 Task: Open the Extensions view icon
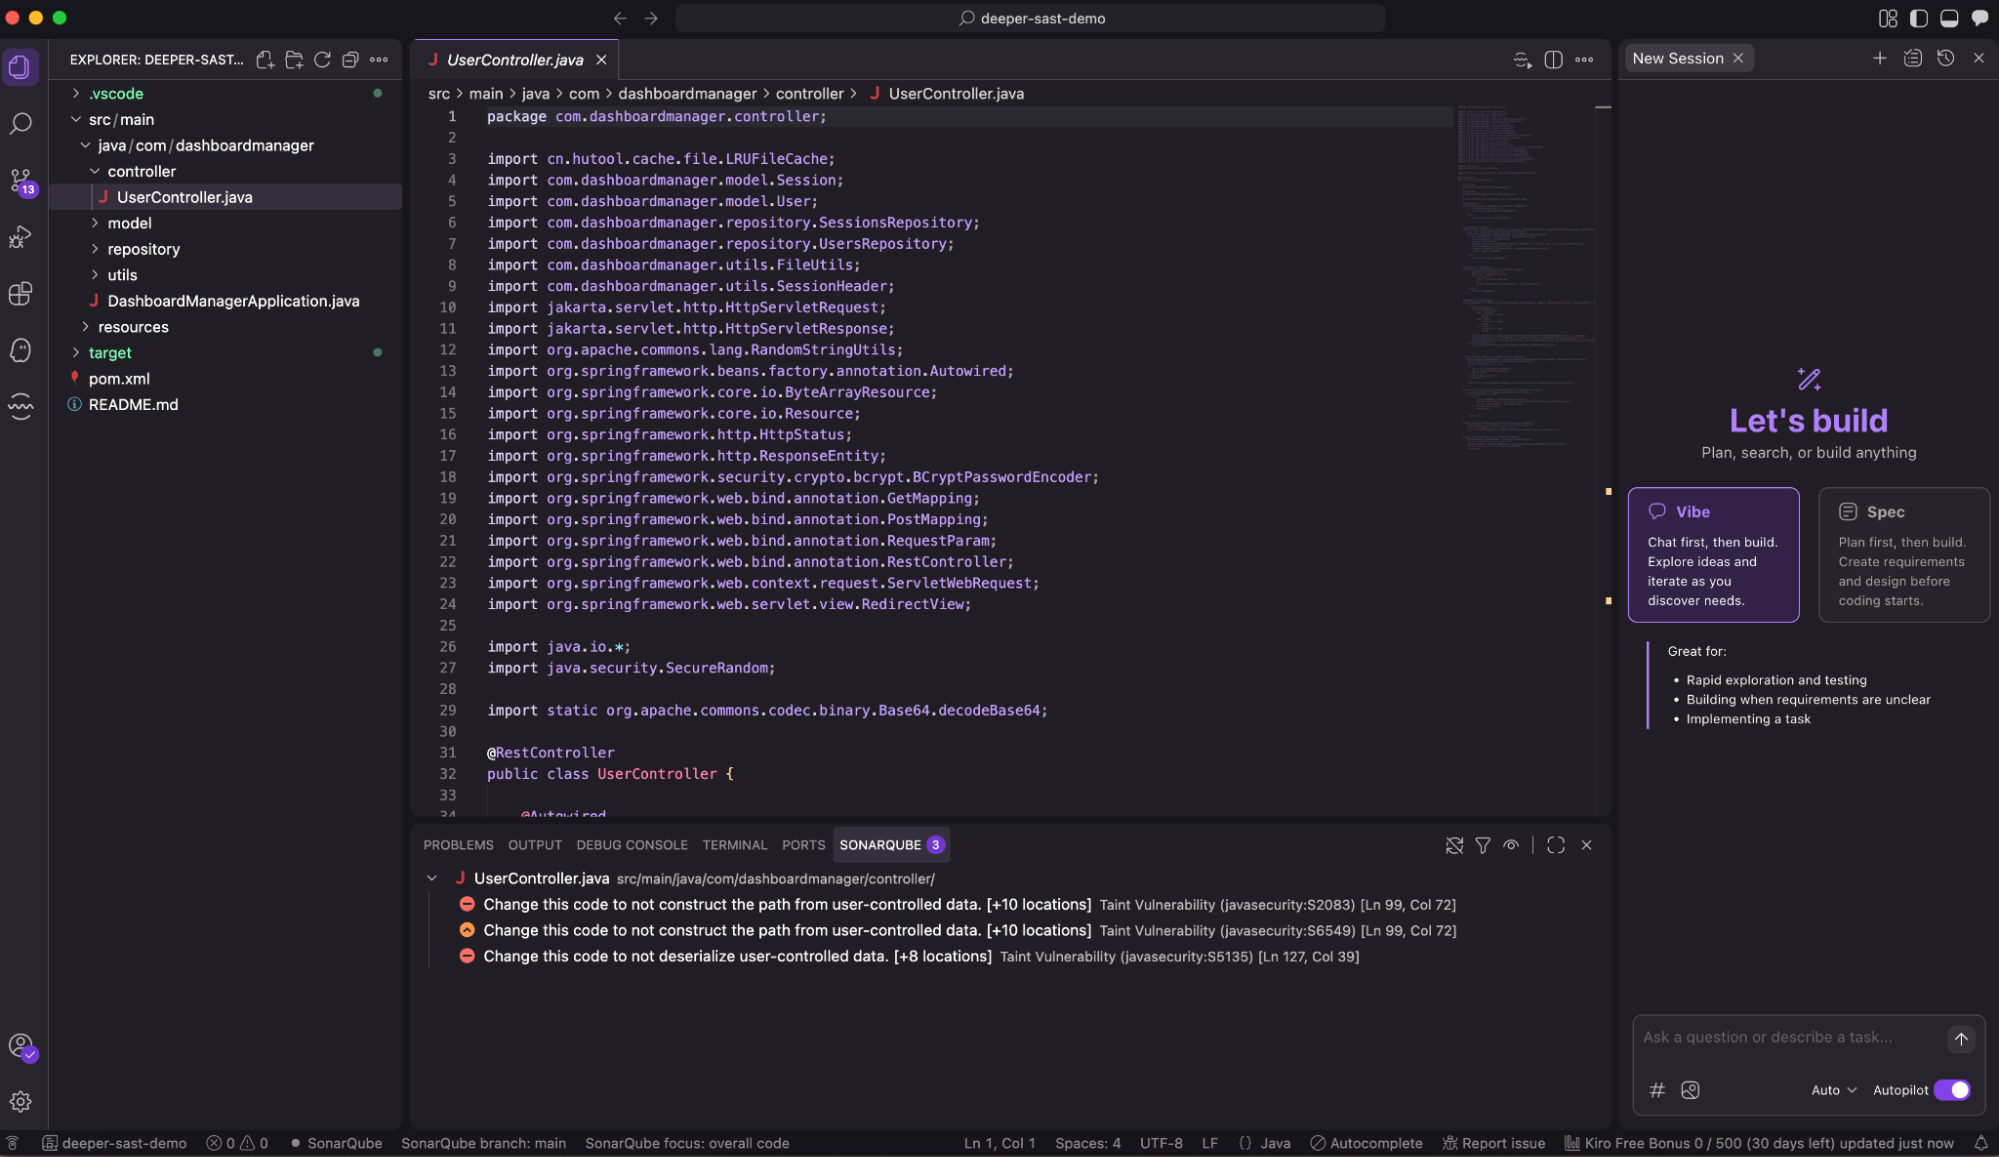tap(21, 293)
